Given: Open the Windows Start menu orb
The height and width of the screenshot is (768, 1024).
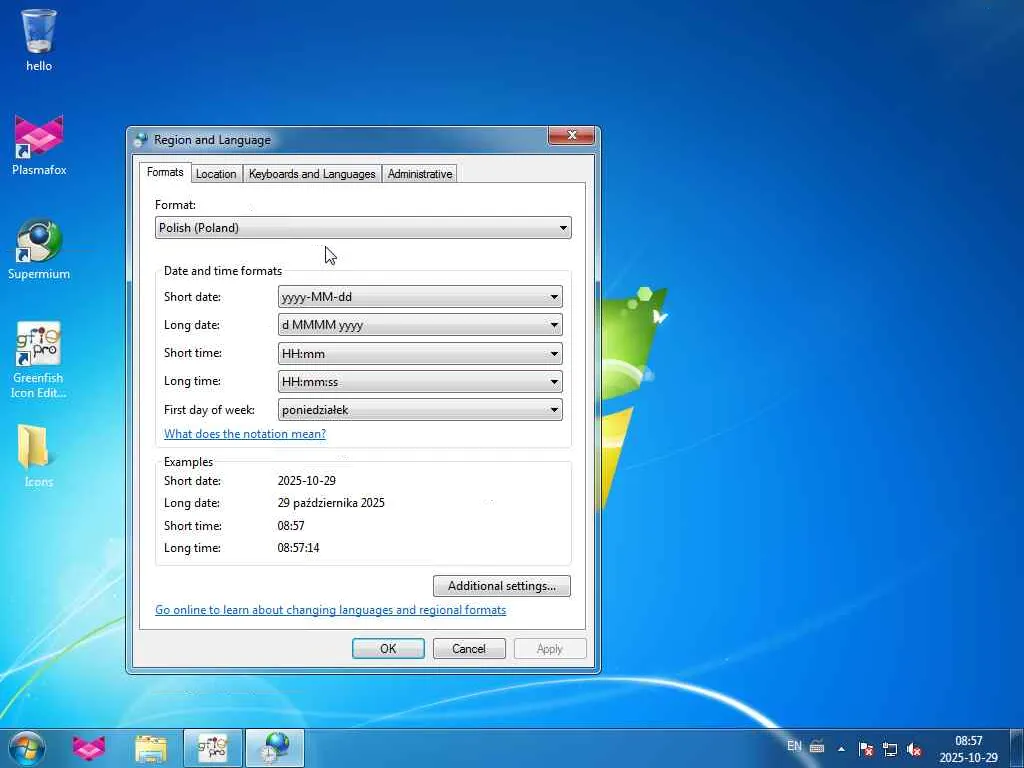Looking at the screenshot, I should (x=27, y=748).
